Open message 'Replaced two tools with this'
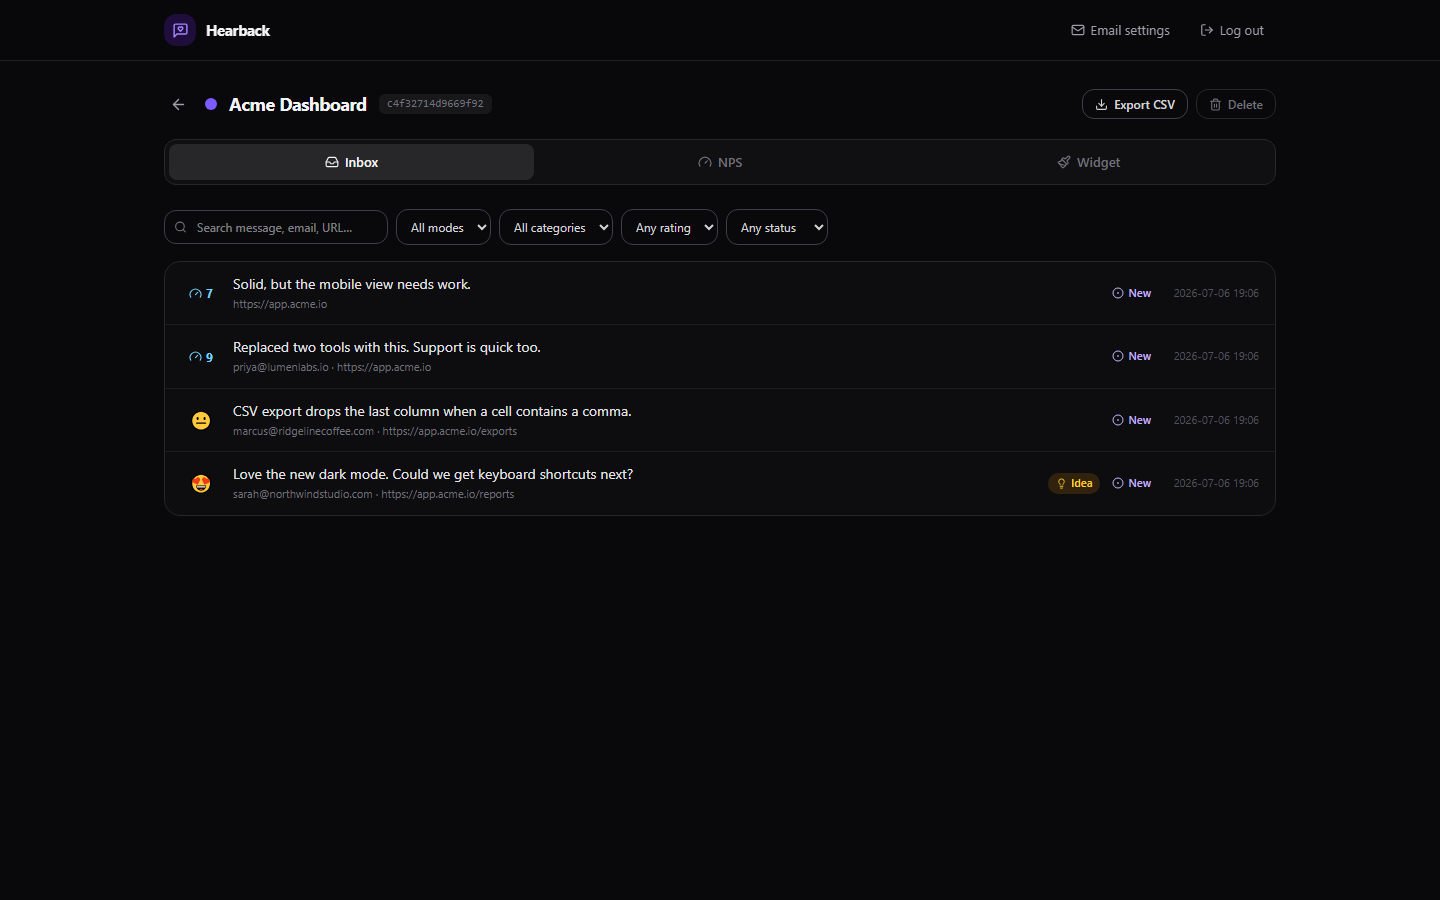 coord(387,347)
